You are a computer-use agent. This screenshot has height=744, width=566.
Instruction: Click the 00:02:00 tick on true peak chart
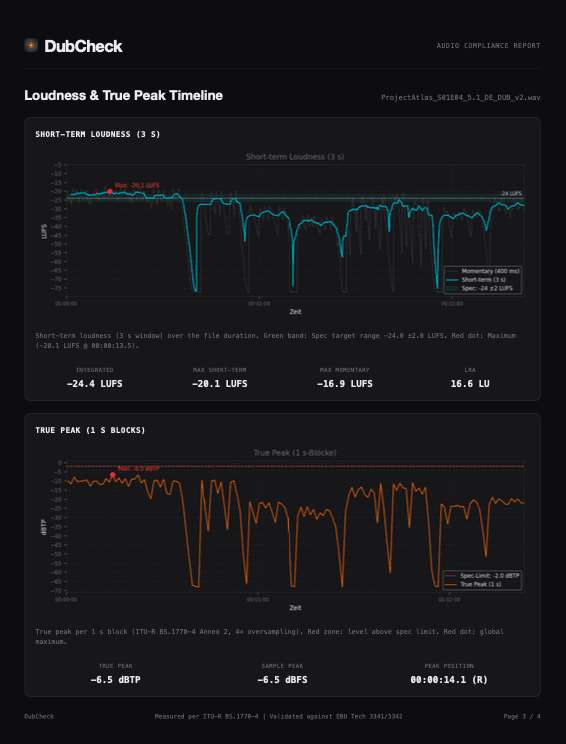click(x=449, y=600)
